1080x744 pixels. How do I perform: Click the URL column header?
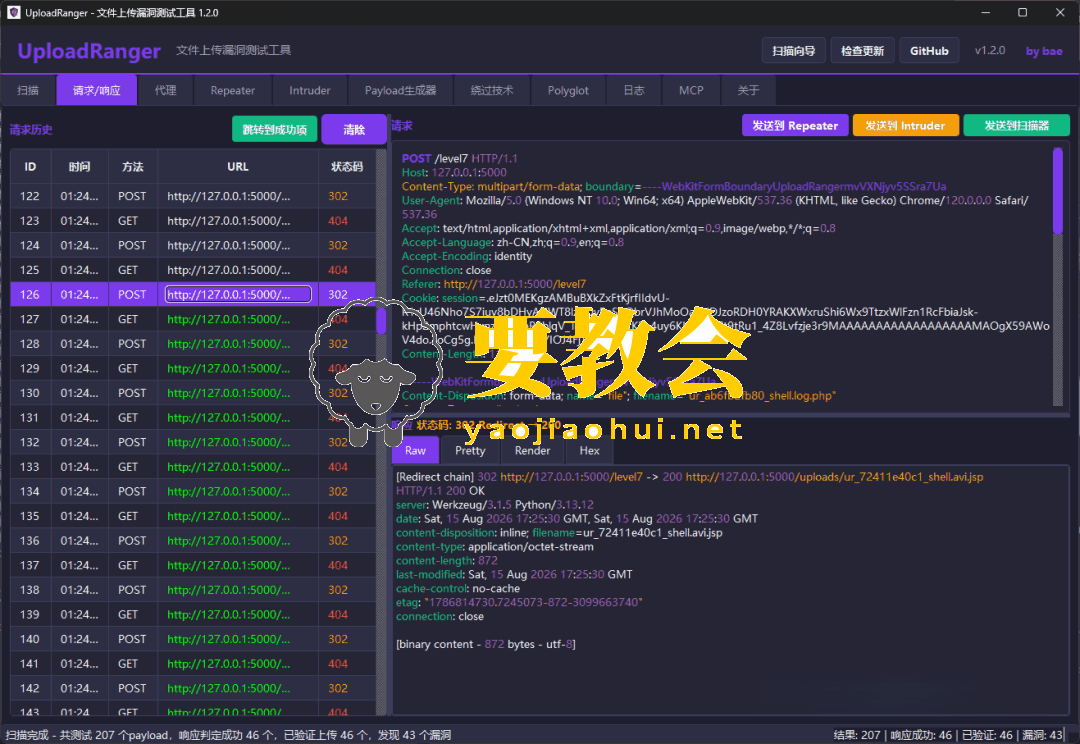tap(238, 167)
